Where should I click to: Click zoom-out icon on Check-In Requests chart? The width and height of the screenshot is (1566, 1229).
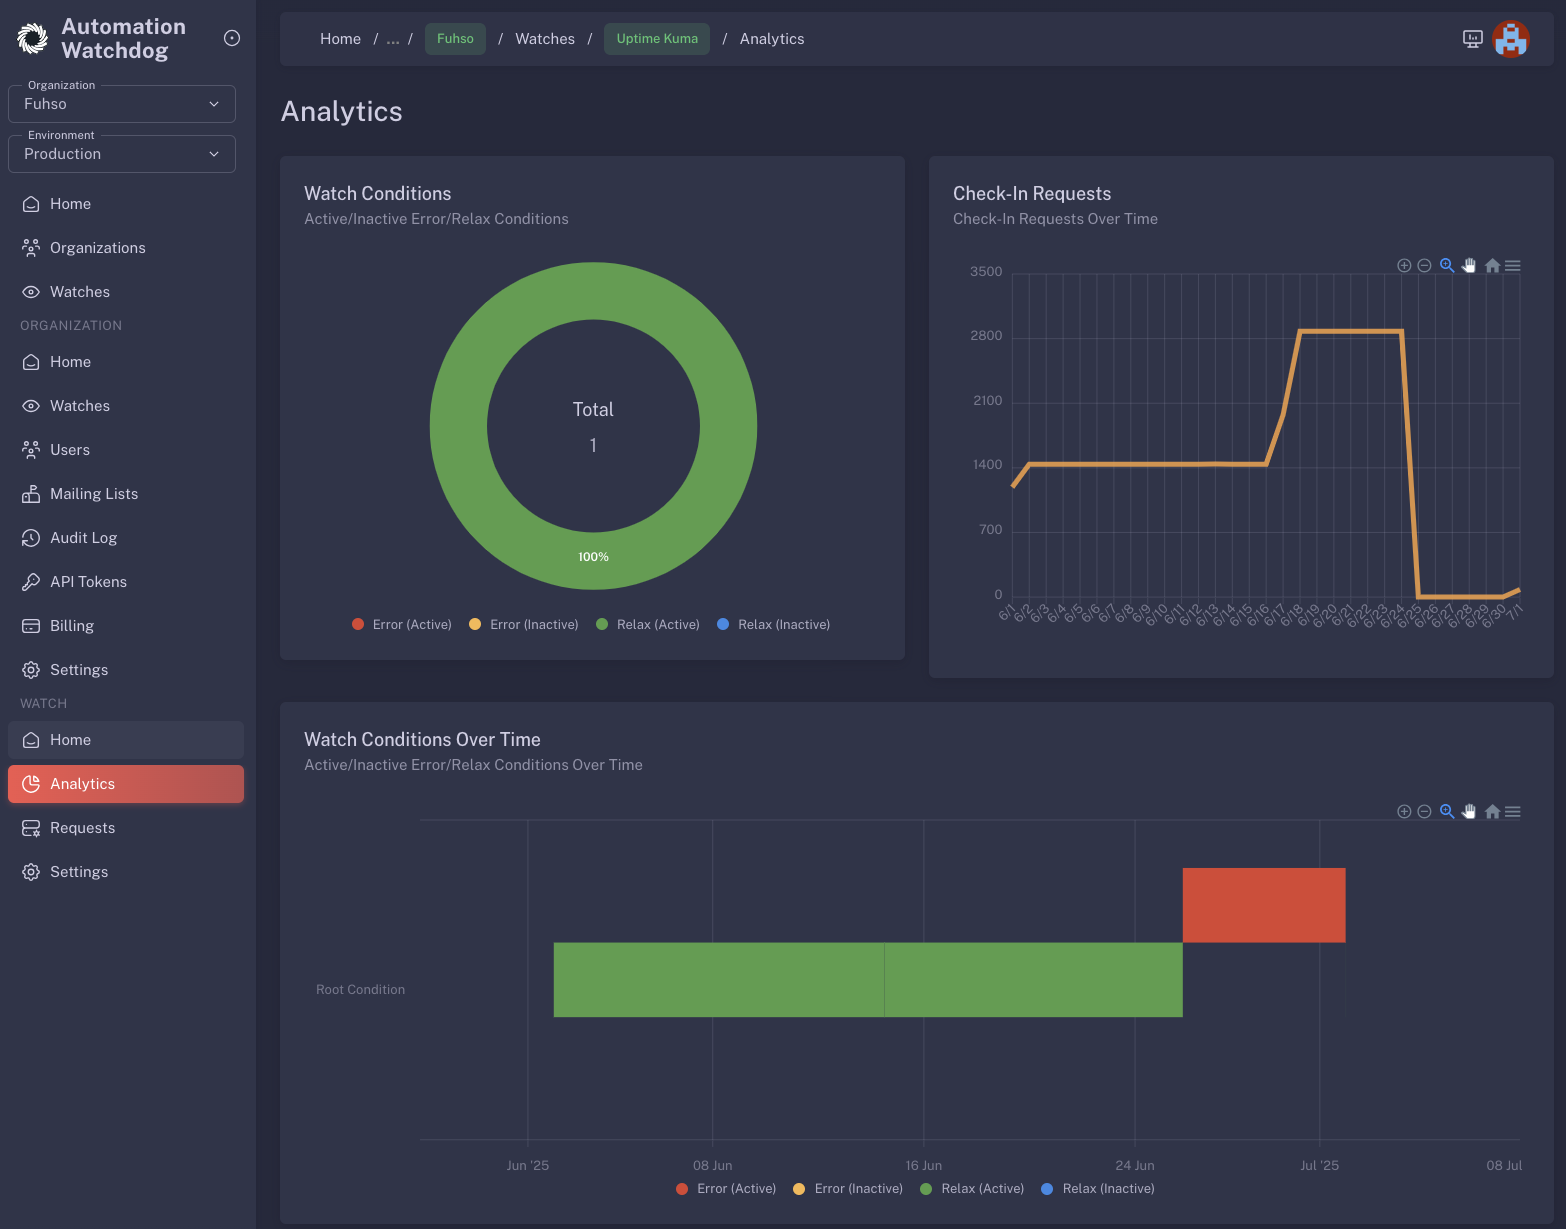point(1425,266)
